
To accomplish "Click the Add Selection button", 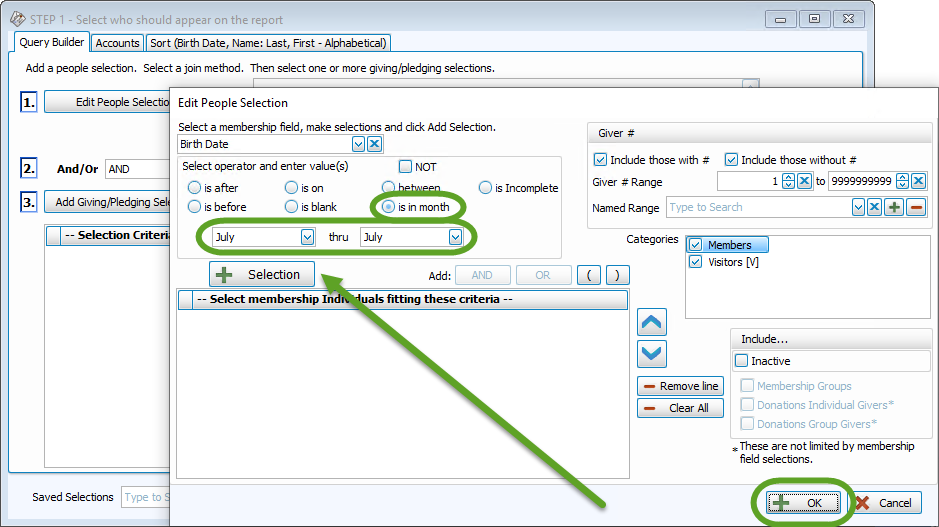I will 262,275.
